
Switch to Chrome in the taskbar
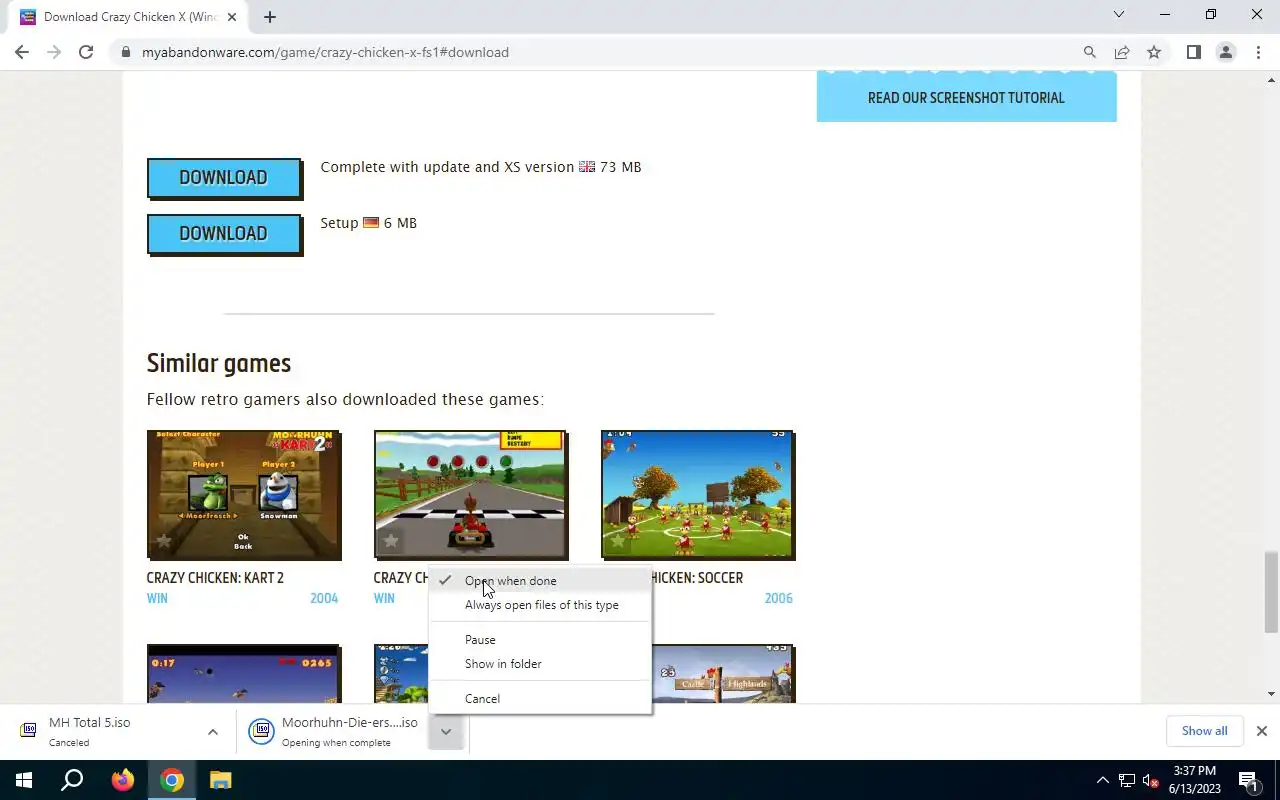click(x=172, y=780)
